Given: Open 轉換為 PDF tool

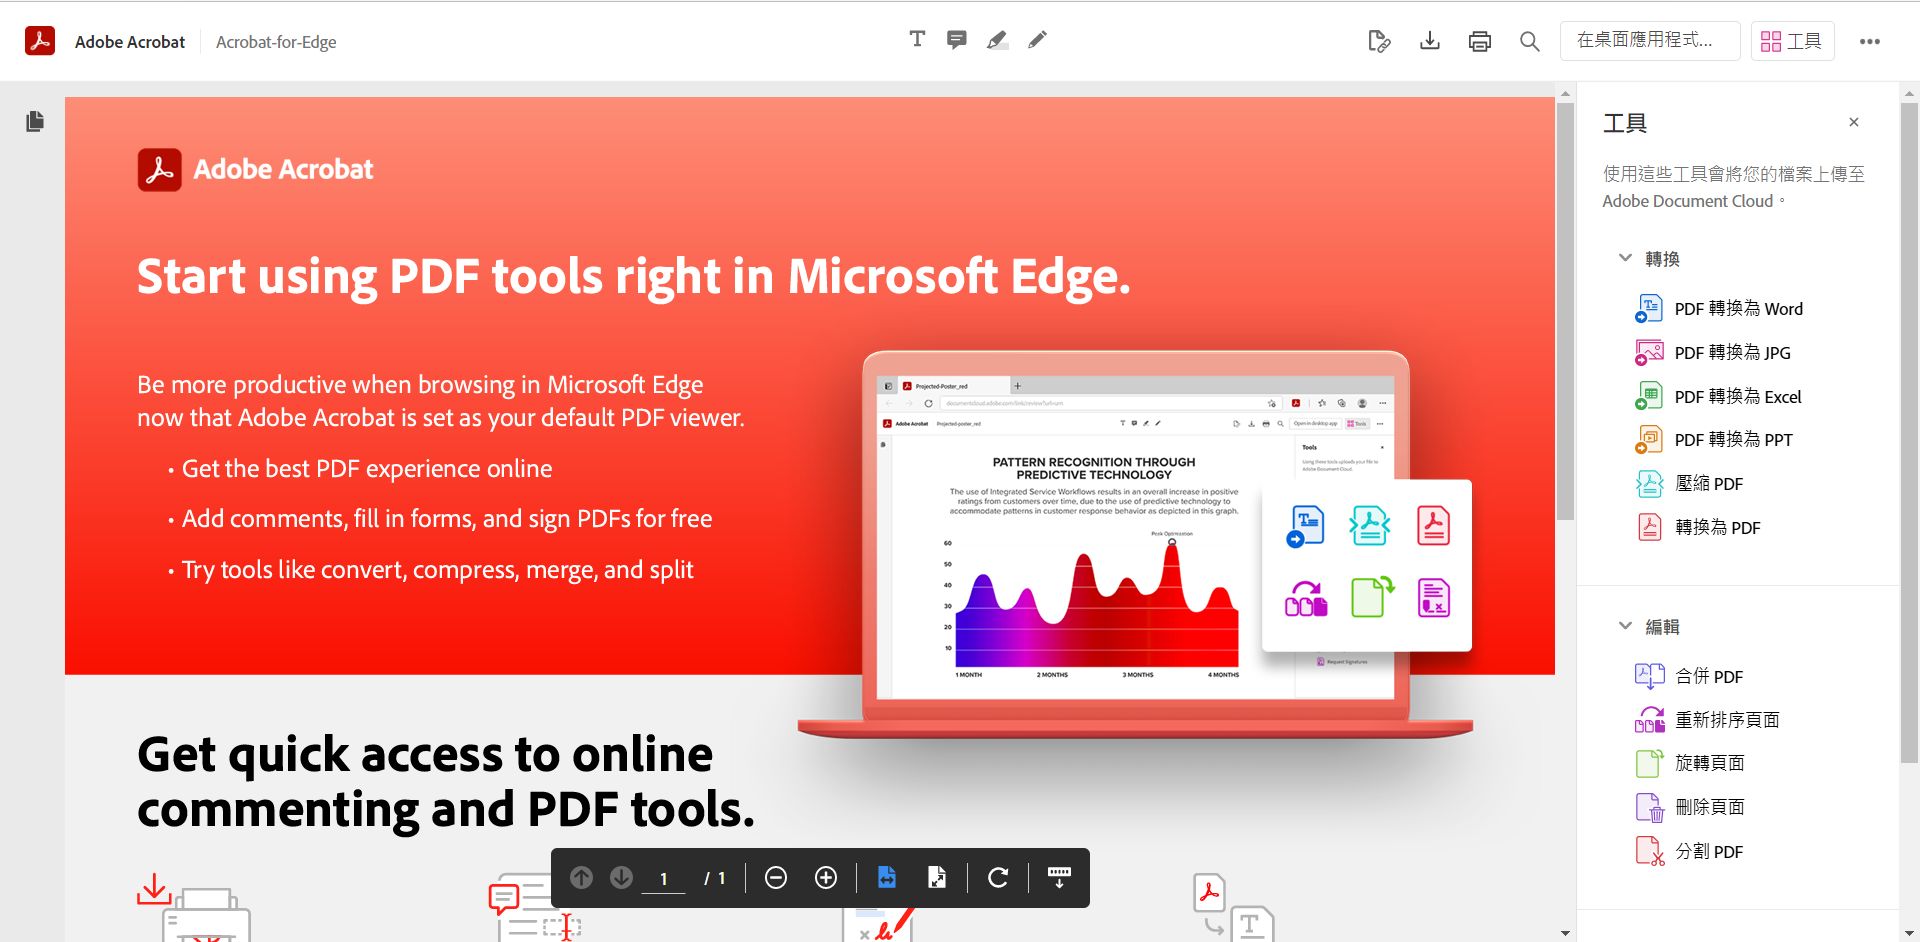Looking at the screenshot, I should tap(1718, 528).
